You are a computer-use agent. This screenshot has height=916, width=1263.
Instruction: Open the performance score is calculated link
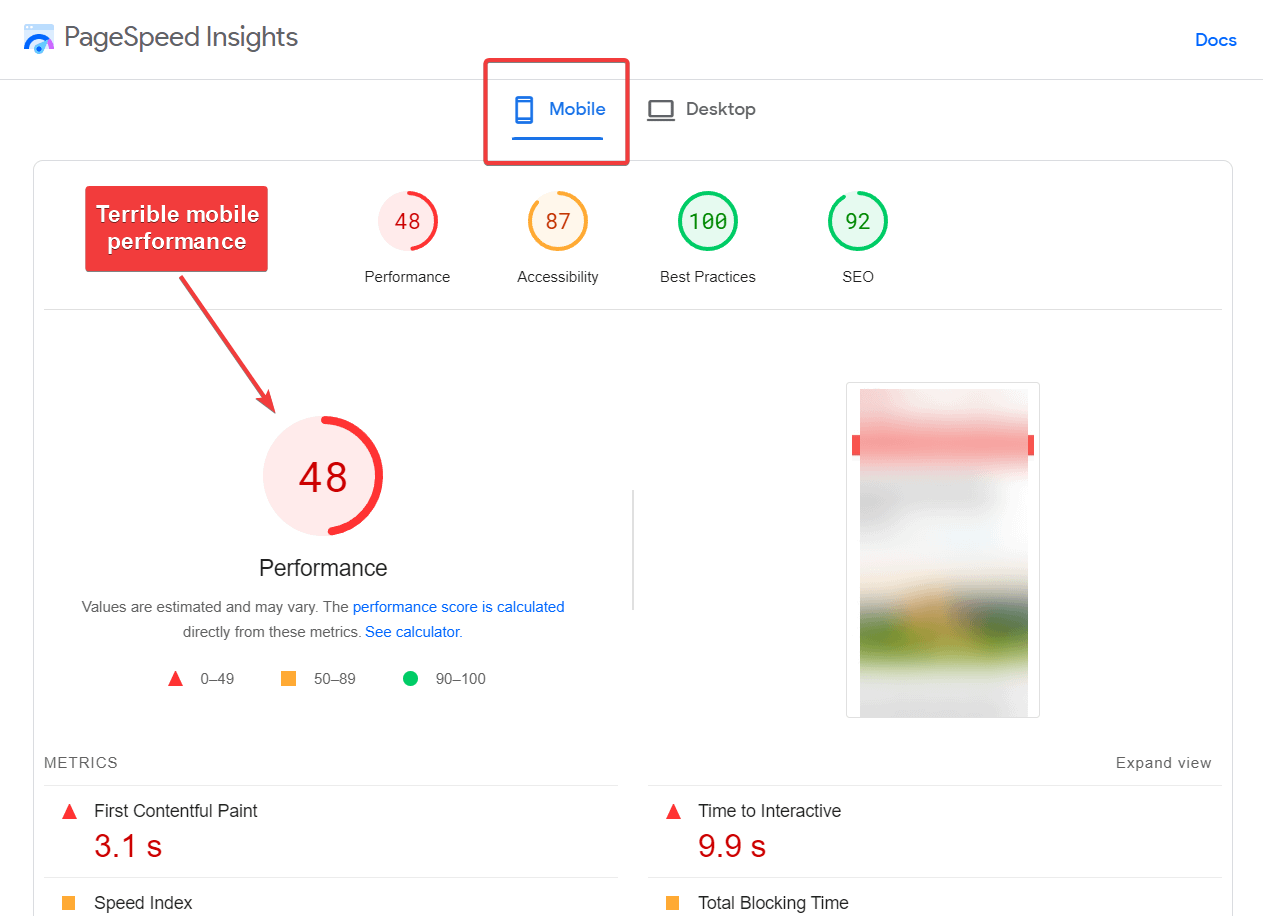click(459, 606)
